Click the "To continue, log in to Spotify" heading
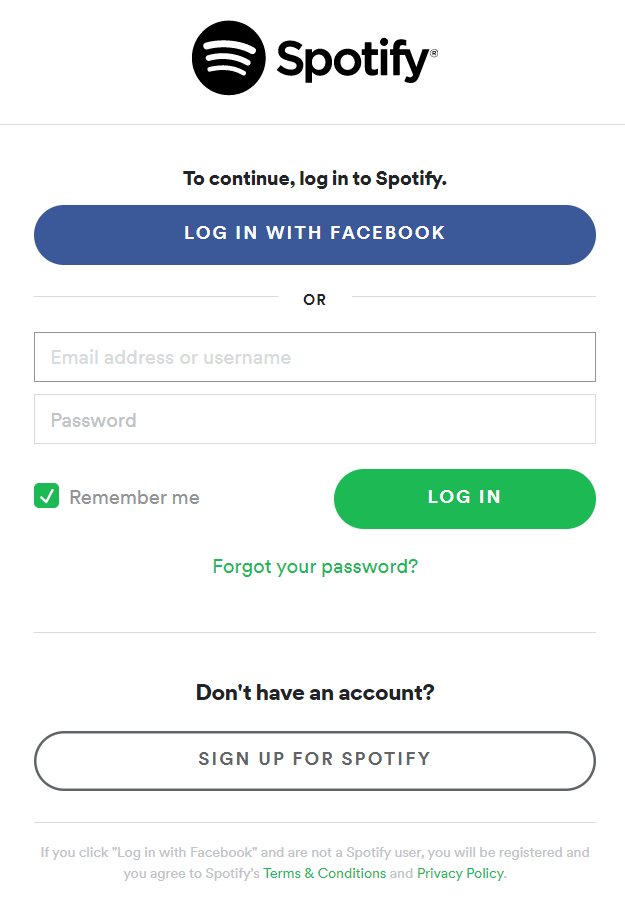The image size is (625, 915). click(315, 179)
